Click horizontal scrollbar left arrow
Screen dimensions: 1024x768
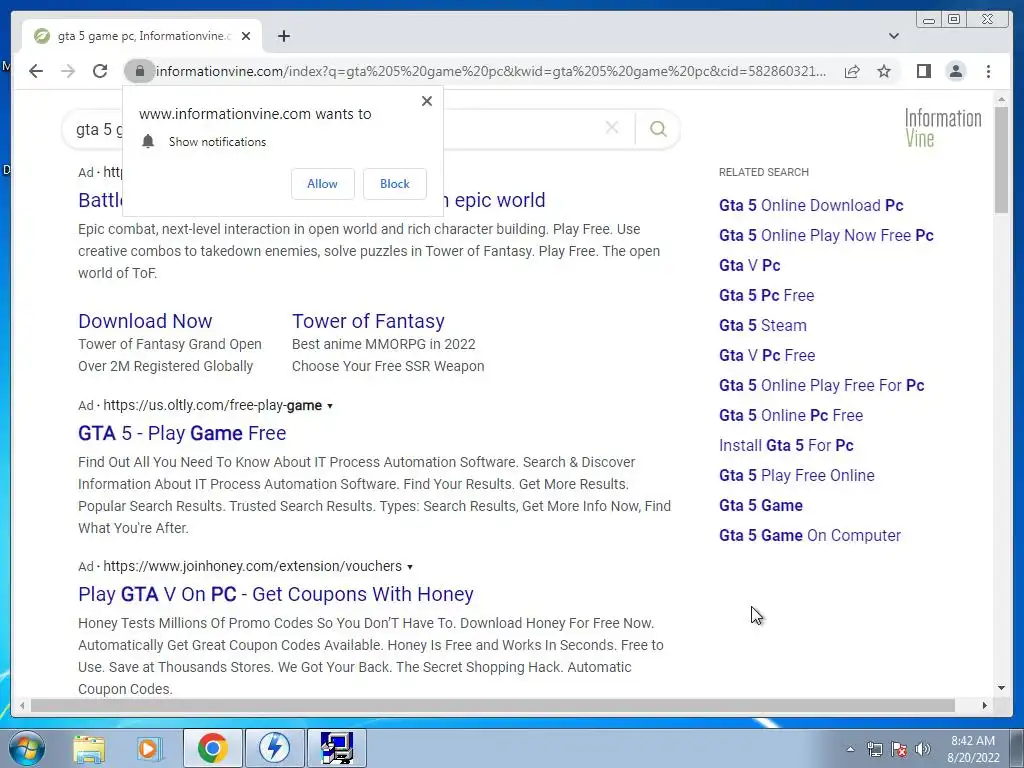pyautogui.click(x=22, y=705)
